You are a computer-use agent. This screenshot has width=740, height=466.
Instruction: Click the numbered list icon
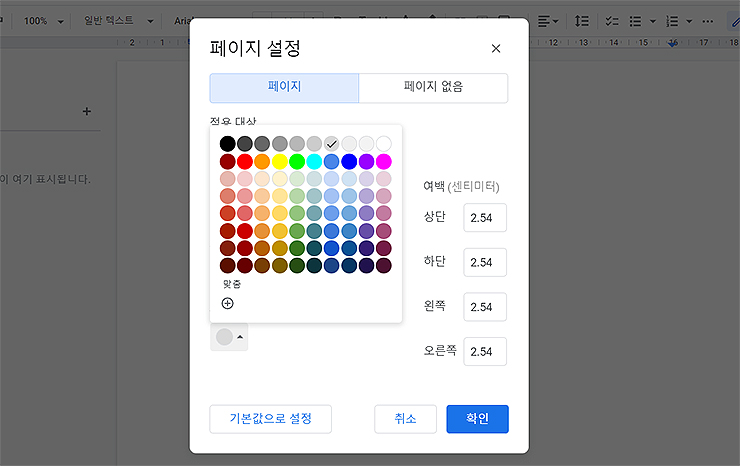[x=672, y=21]
